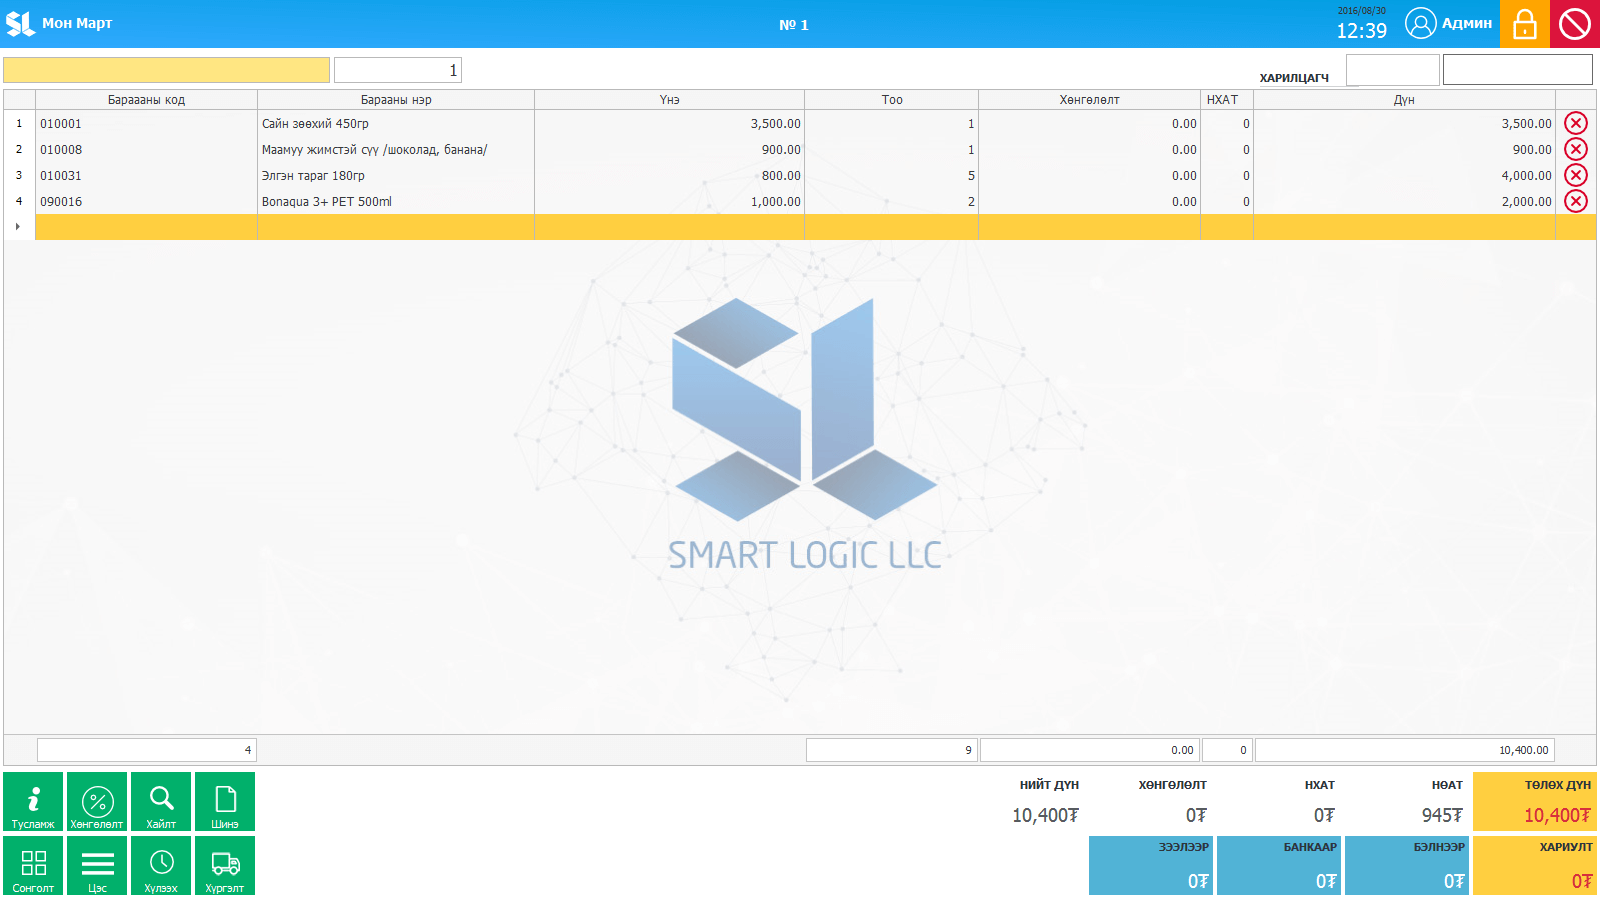Image resolution: width=1600 pixels, height=900 pixels.
Task: Click price 3,500.00 in Үнэ column
Action: coord(669,123)
